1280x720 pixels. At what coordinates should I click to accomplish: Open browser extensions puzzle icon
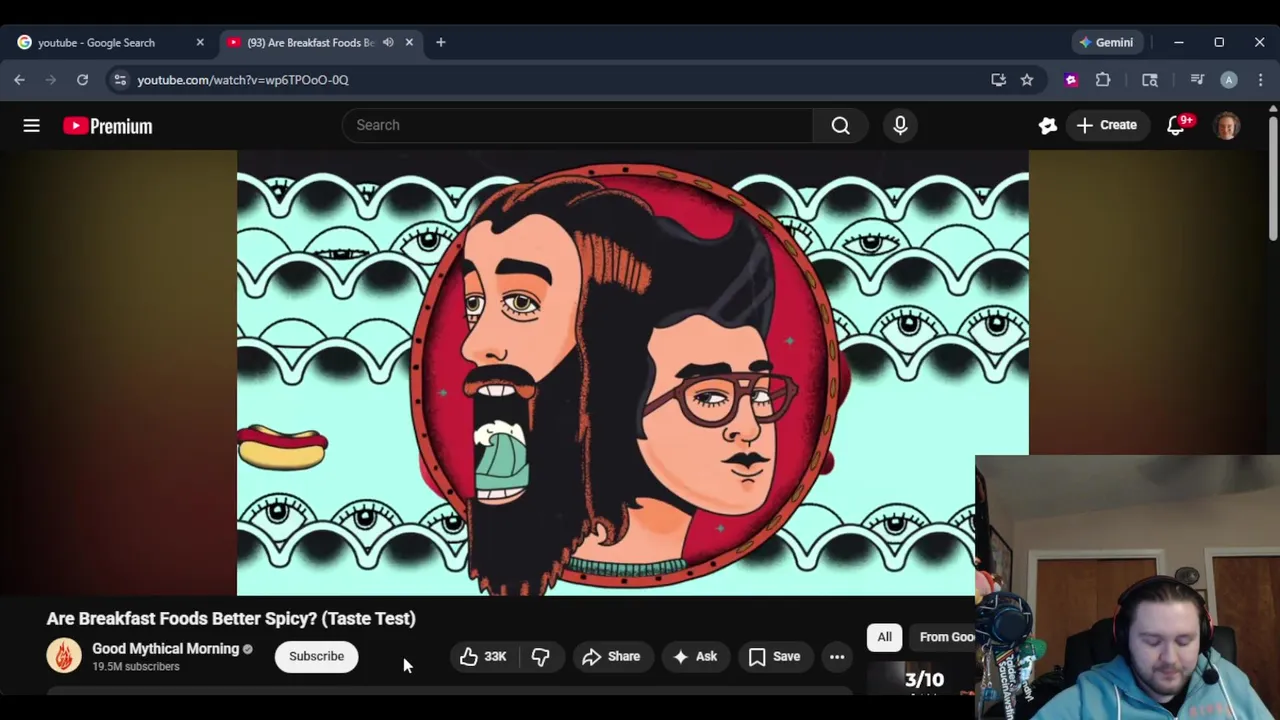pos(1103,80)
